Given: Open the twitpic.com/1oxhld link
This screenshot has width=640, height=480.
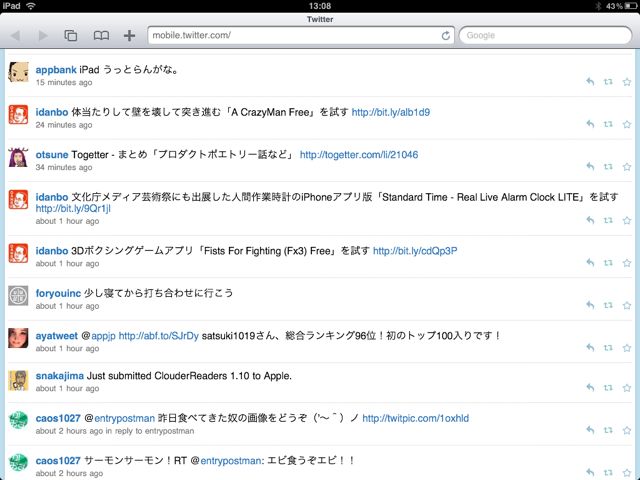Looking at the screenshot, I should pyautogui.click(x=416, y=418).
